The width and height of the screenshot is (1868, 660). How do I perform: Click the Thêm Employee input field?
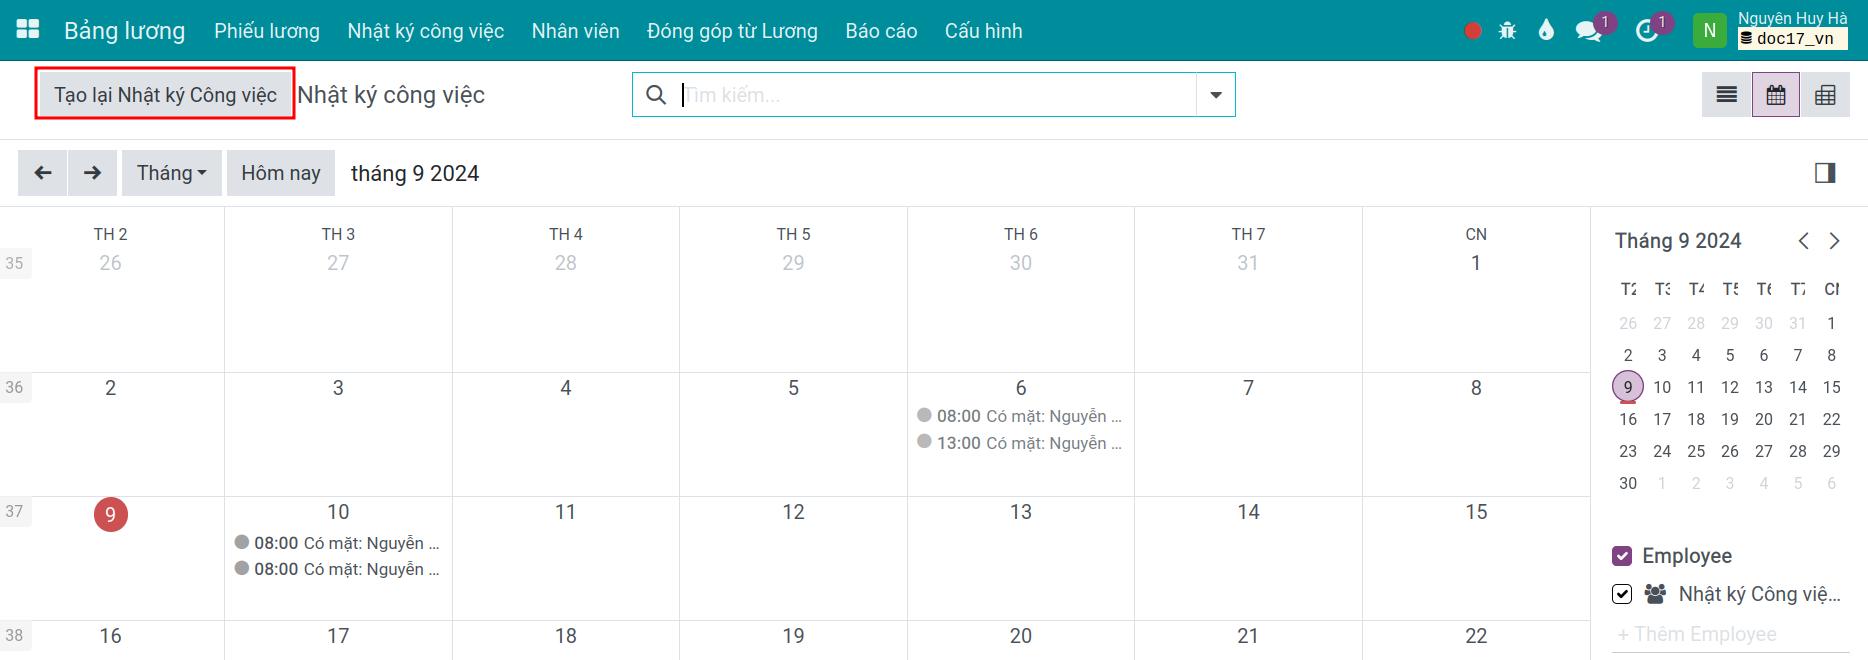[1731, 634]
